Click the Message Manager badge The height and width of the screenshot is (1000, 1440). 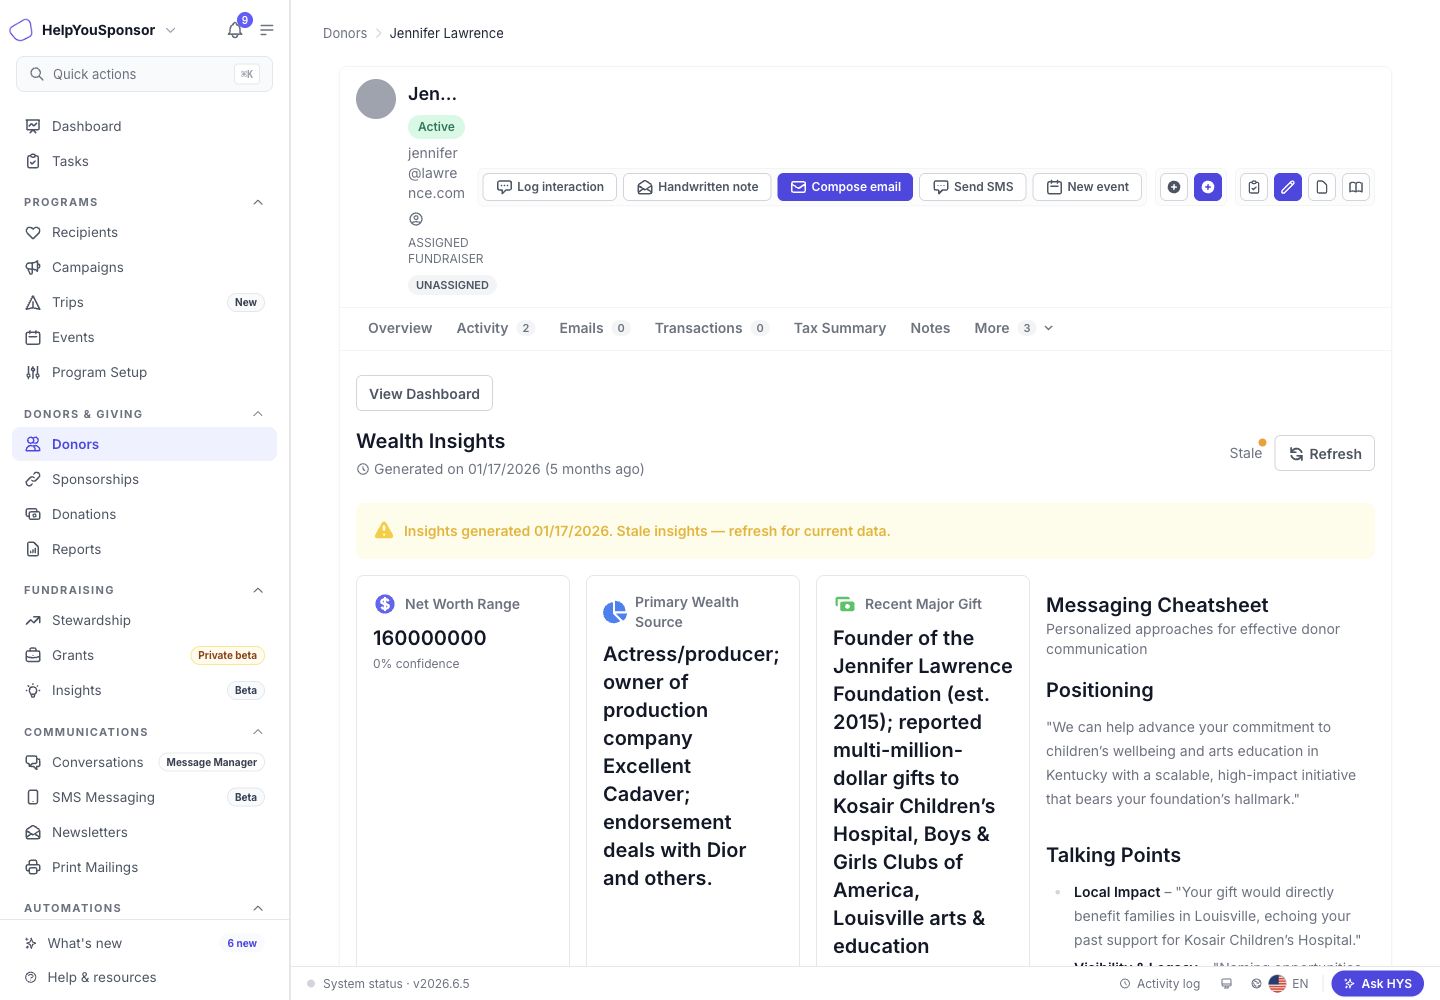pos(211,762)
